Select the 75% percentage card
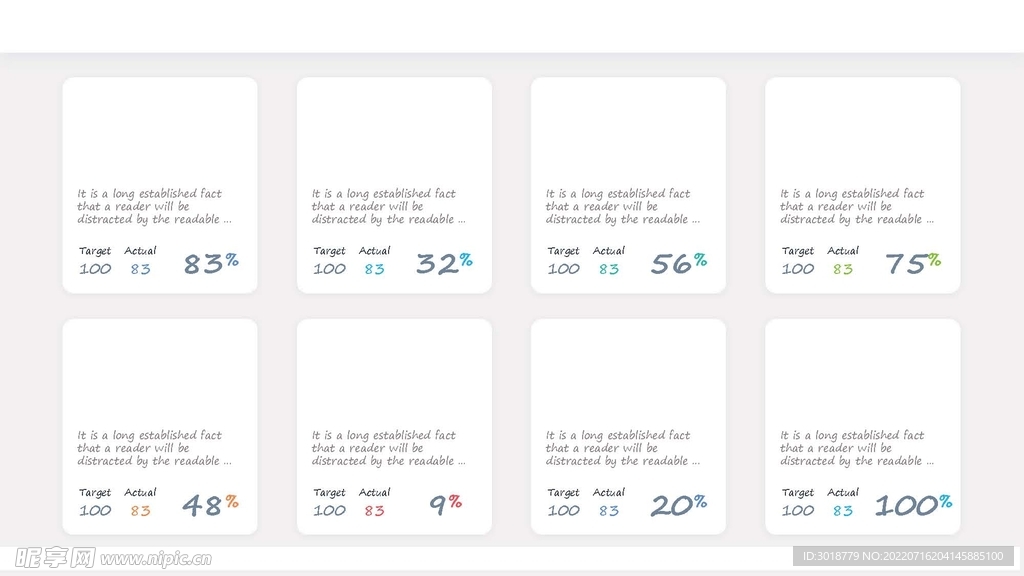This screenshot has height=576, width=1024. tap(863, 185)
